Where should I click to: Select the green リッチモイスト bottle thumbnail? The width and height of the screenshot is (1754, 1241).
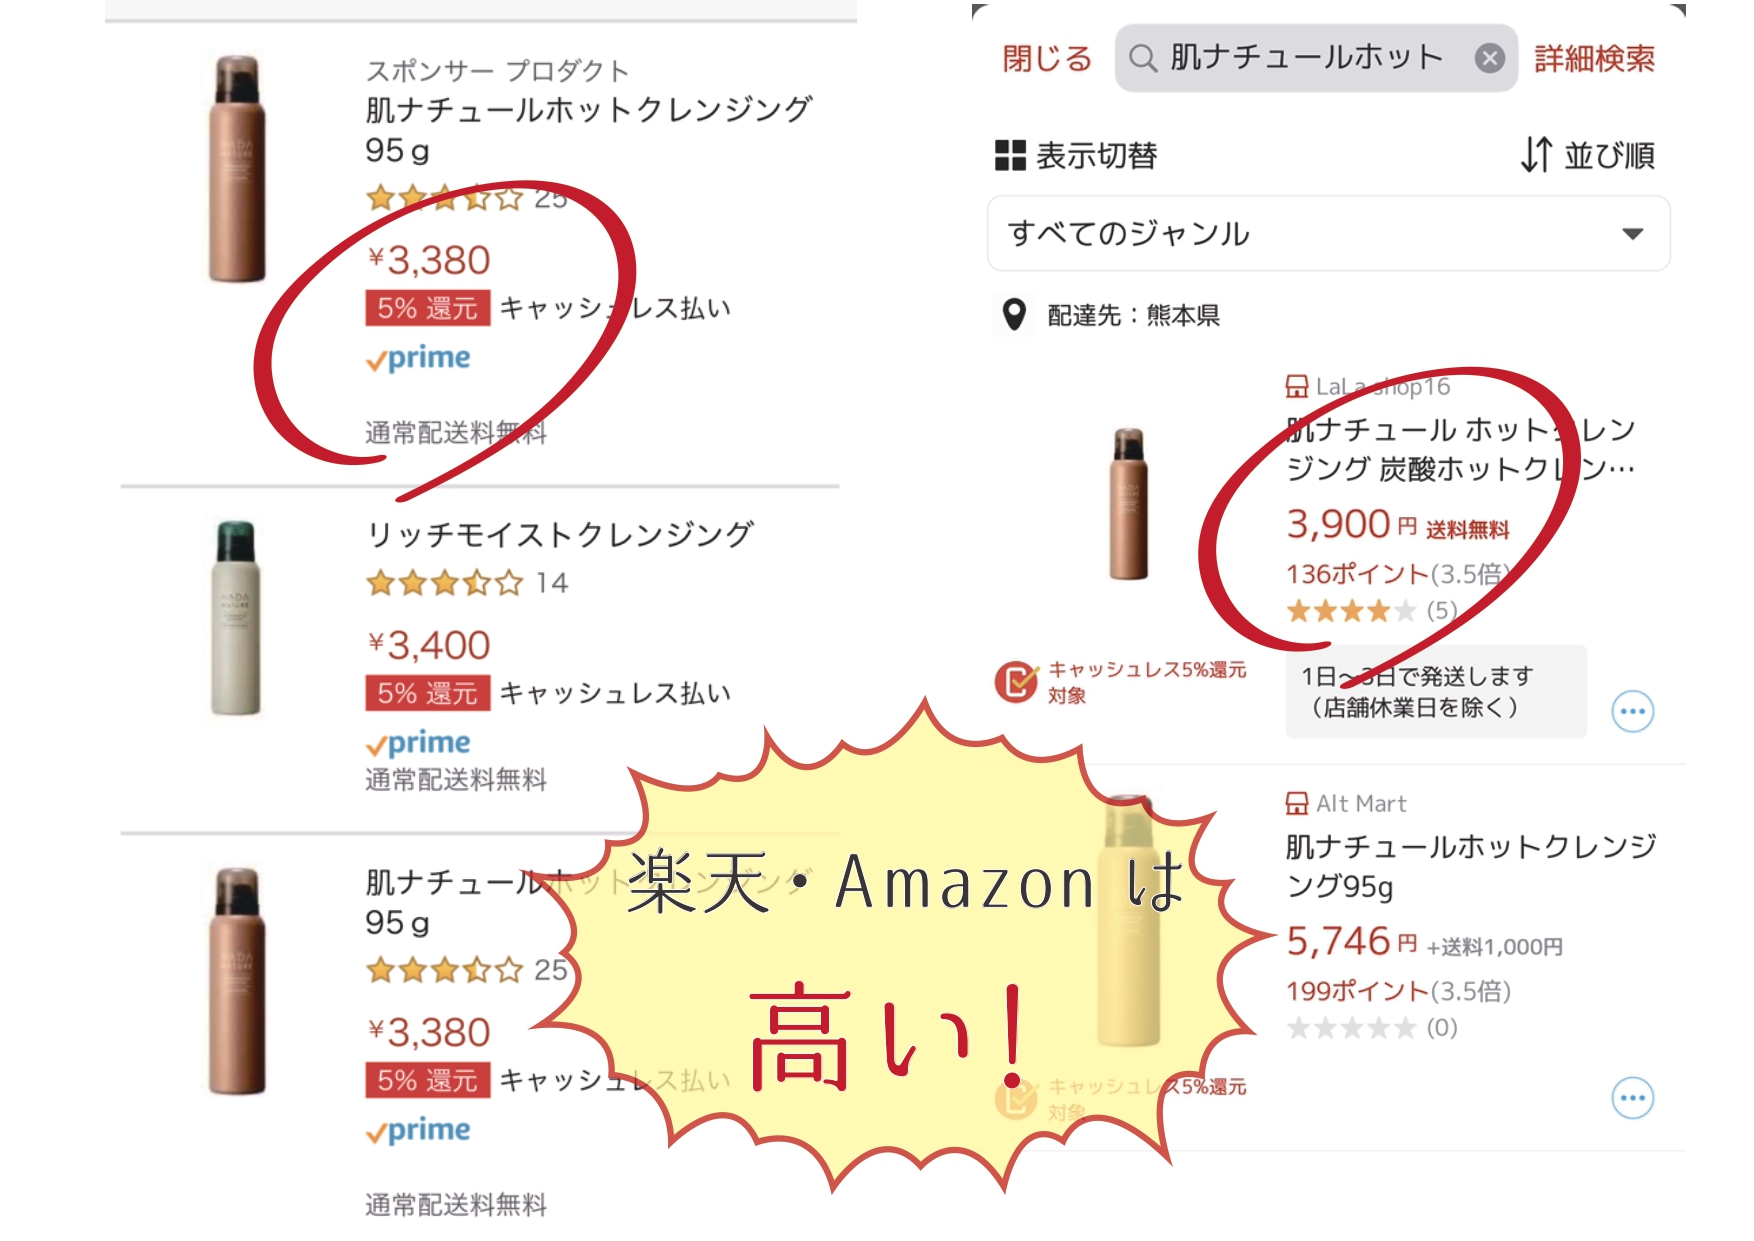pyautogui.click(x=236, y=618)
